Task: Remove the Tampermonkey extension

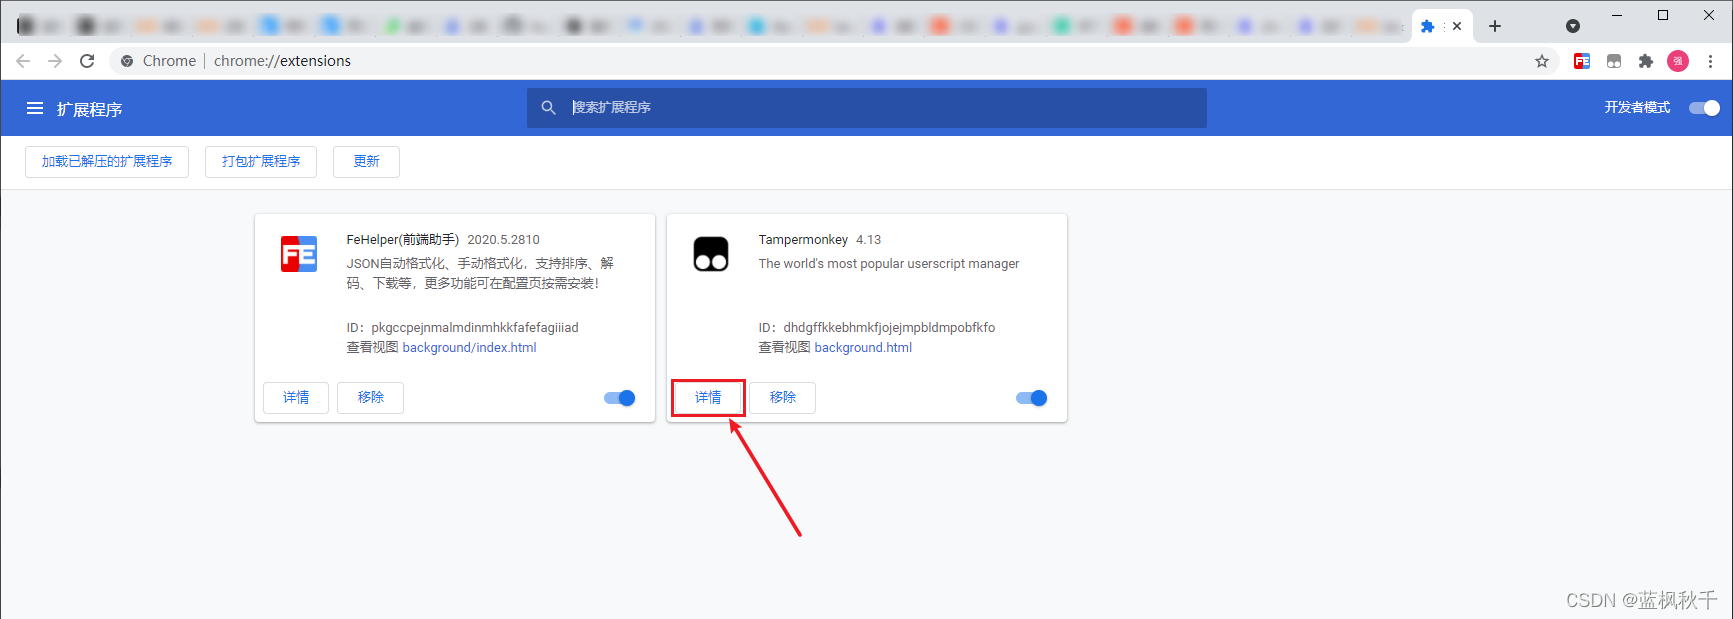Action: pyautogui.click(x=783, y=397)
